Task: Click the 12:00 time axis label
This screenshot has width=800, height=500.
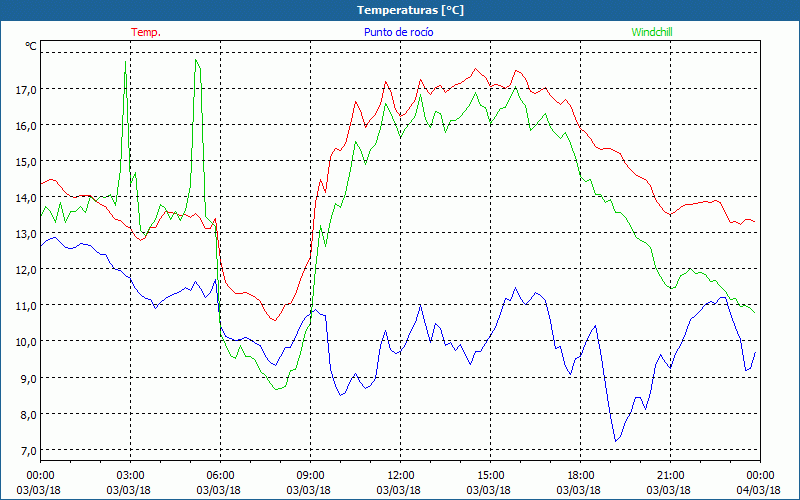Action: 401,476
